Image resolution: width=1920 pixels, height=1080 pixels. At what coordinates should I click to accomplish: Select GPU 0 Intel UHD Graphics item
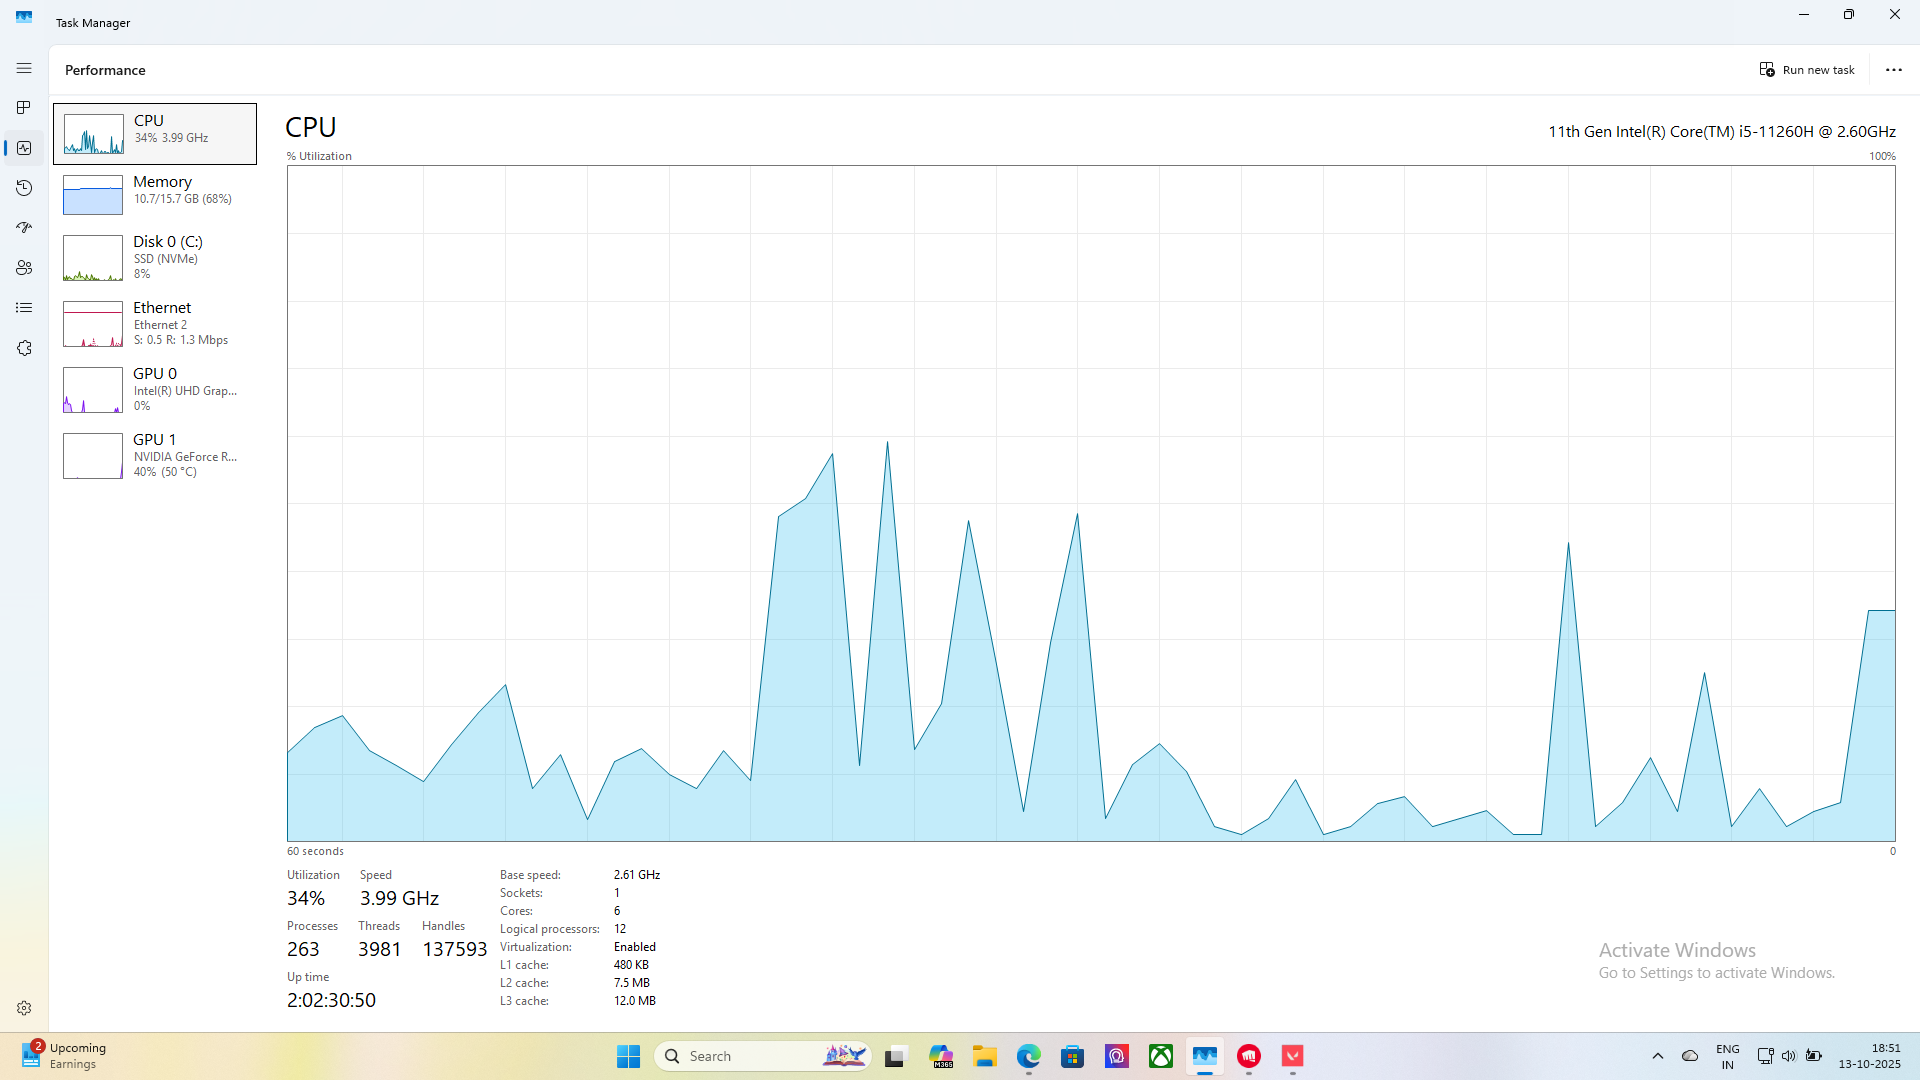pyautogui.click(x=155, y=389)
